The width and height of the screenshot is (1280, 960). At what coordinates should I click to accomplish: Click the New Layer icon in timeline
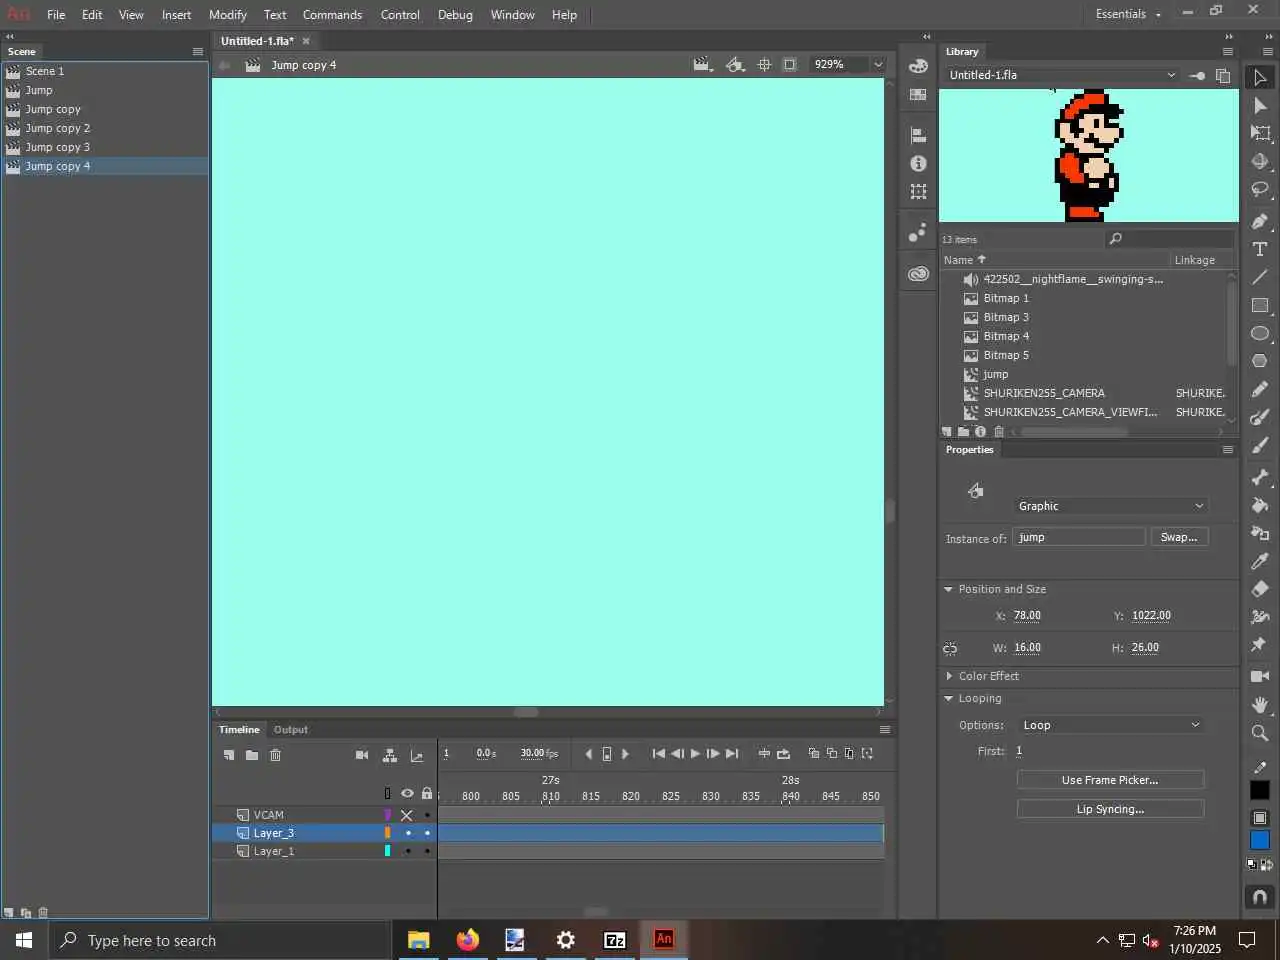pos(229,755)
